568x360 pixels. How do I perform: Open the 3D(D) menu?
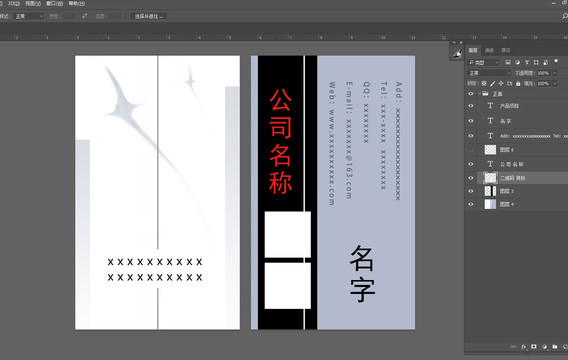pos(14,4)
